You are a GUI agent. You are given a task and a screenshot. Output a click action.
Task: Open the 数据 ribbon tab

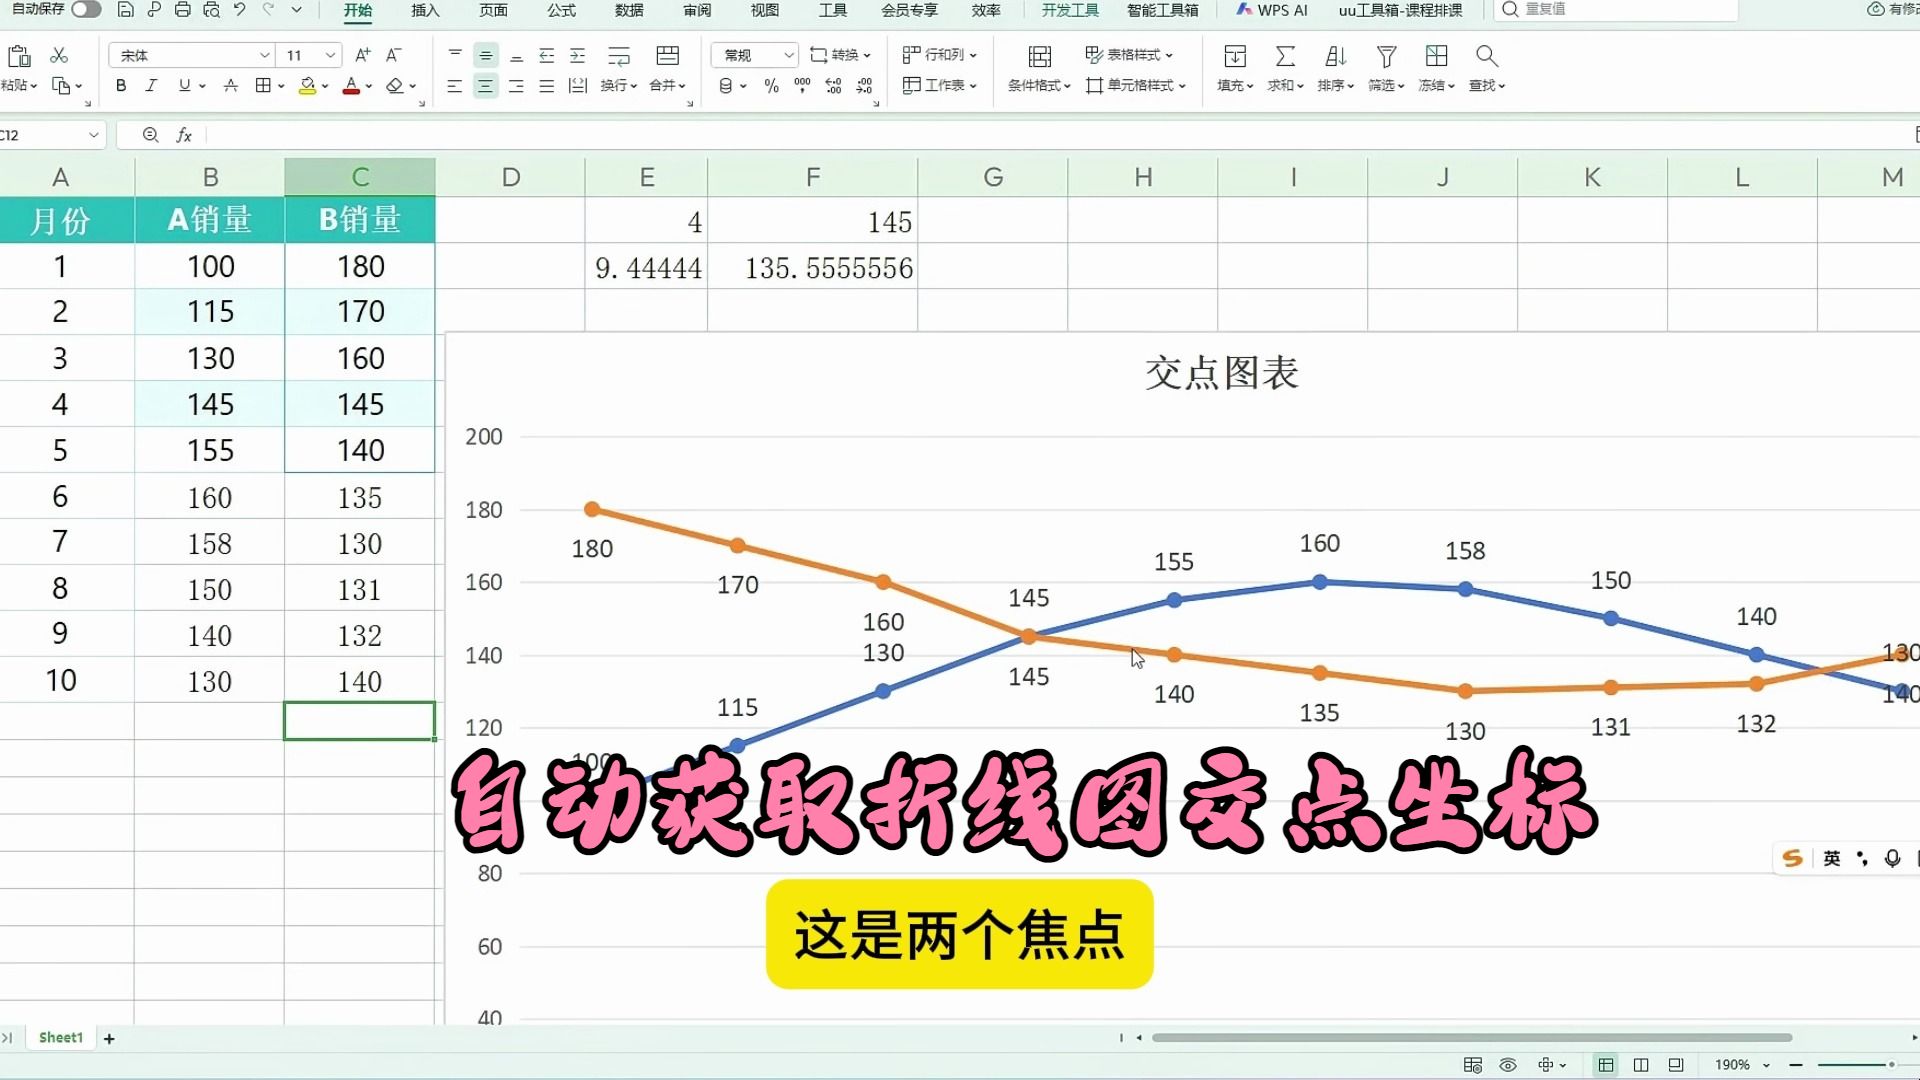[629, 10]
